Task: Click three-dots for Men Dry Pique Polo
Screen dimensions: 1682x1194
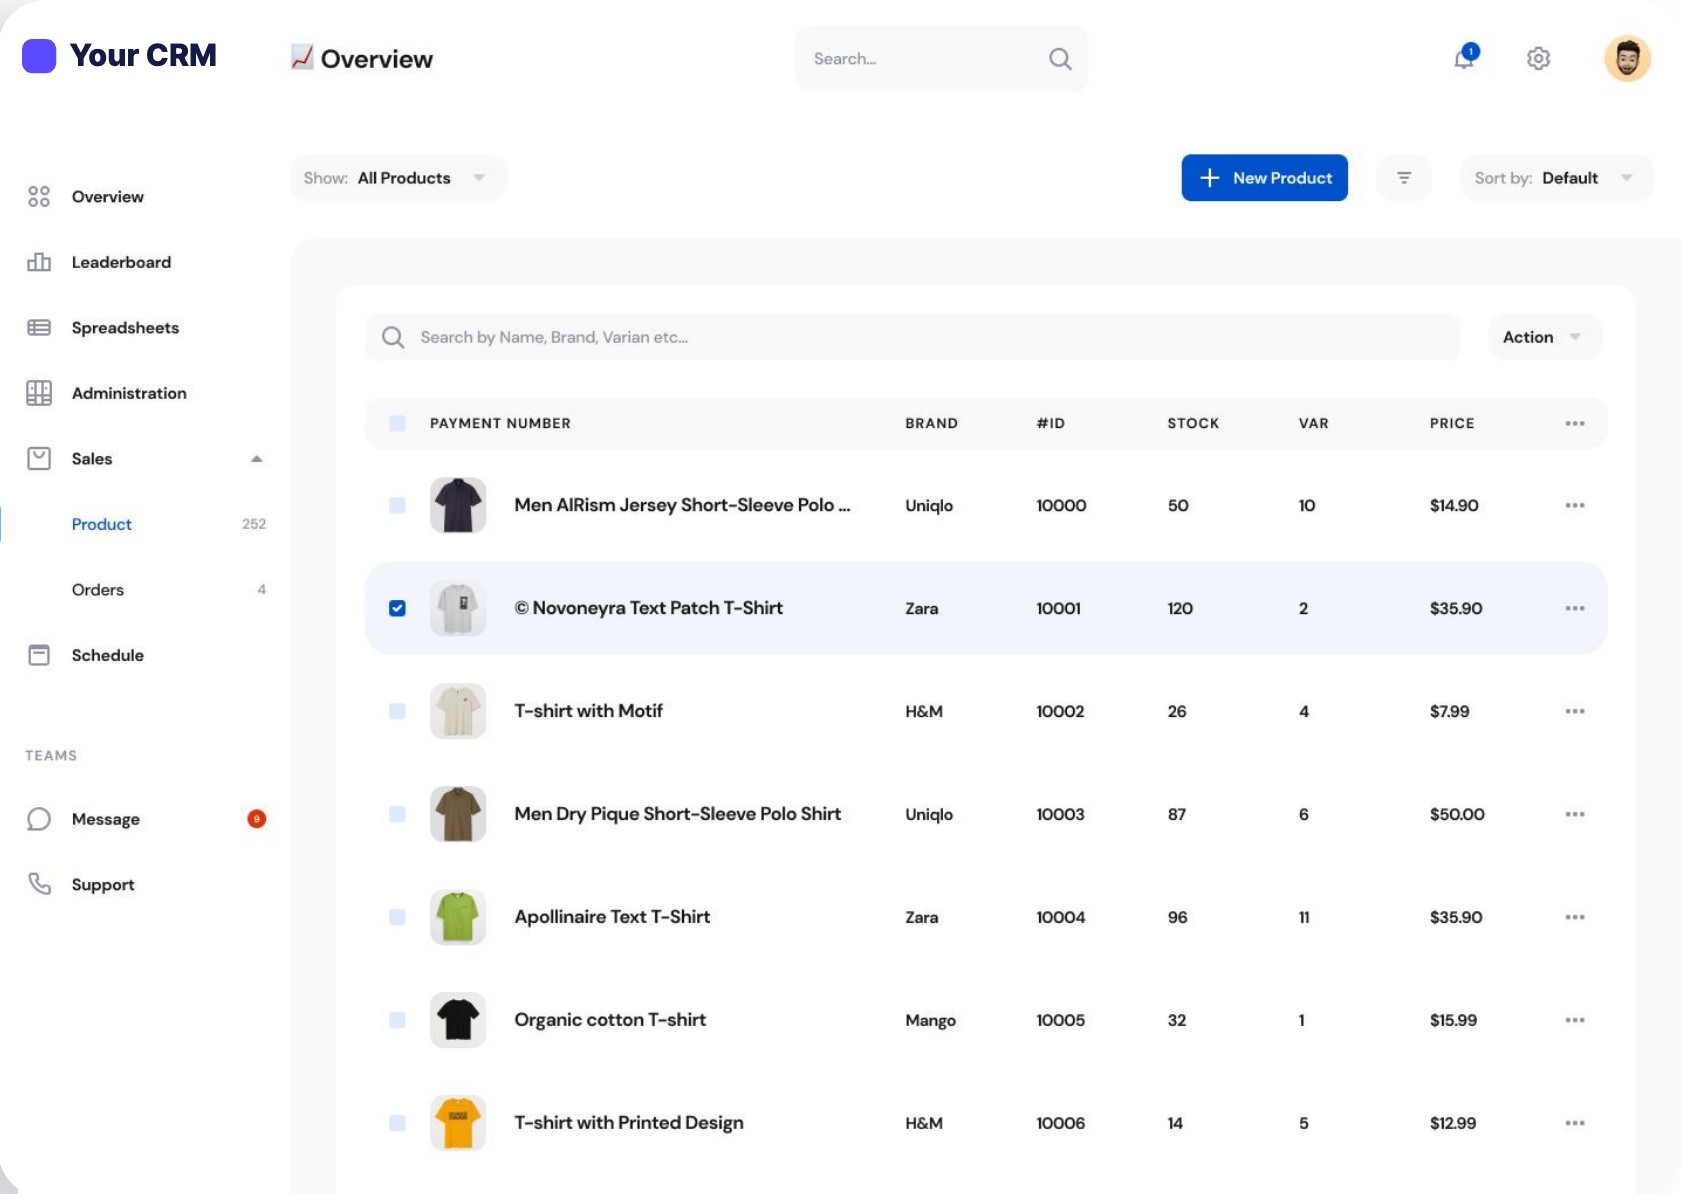Action: click(1575, 814)
